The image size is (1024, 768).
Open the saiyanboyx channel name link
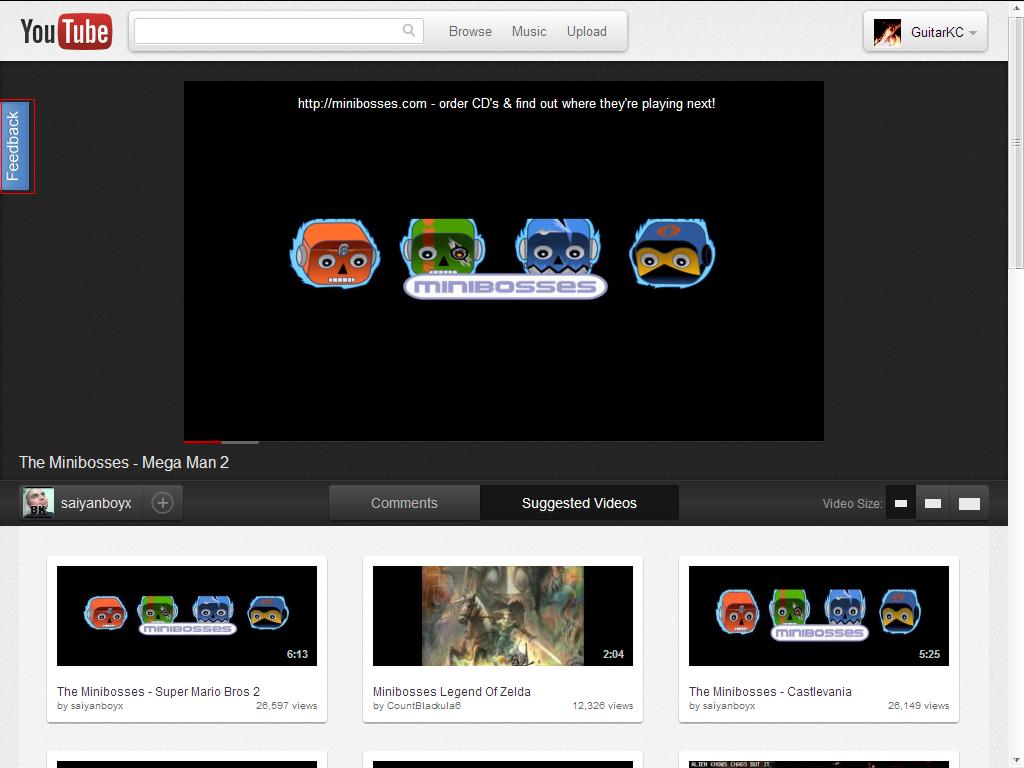click(x=96, y=503)
